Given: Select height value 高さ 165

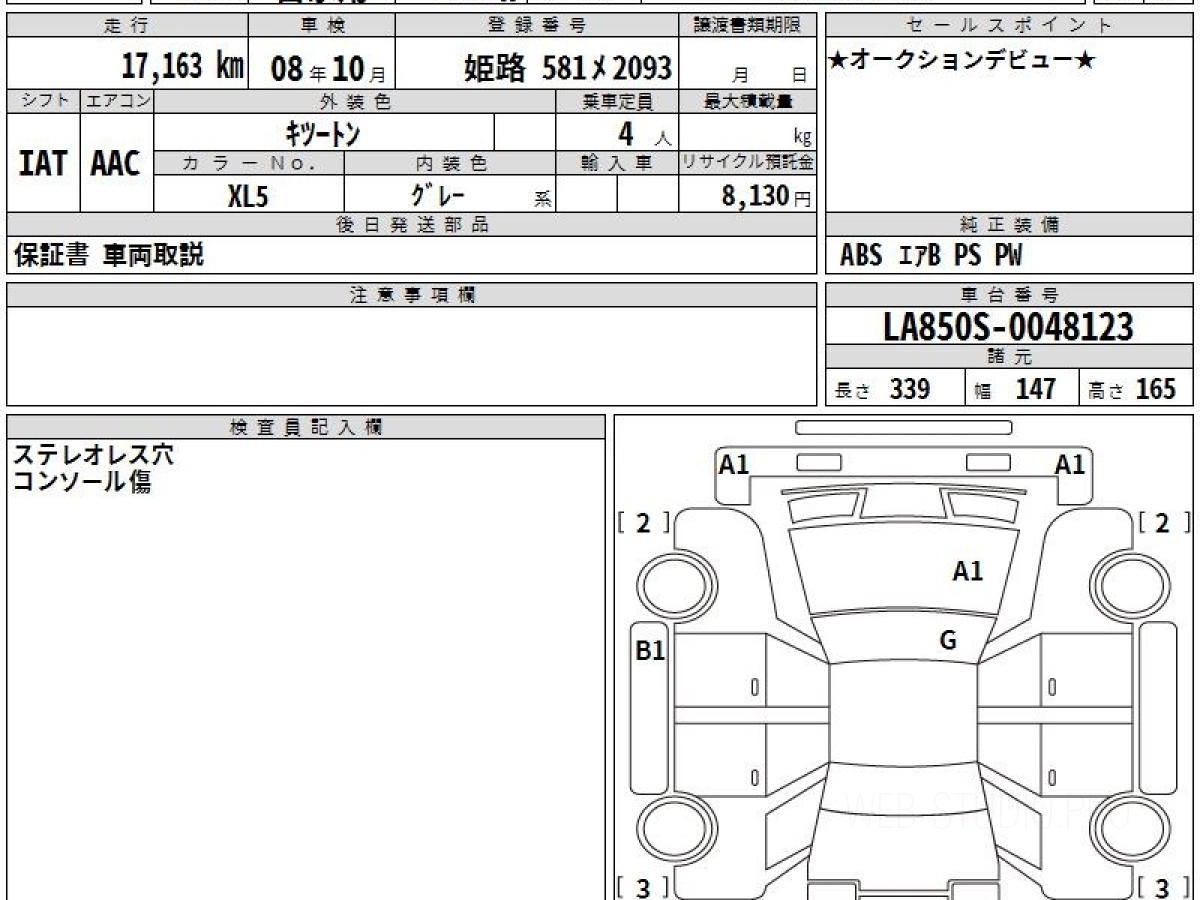Looking at the screenshot, I should tap(1132, 389).
